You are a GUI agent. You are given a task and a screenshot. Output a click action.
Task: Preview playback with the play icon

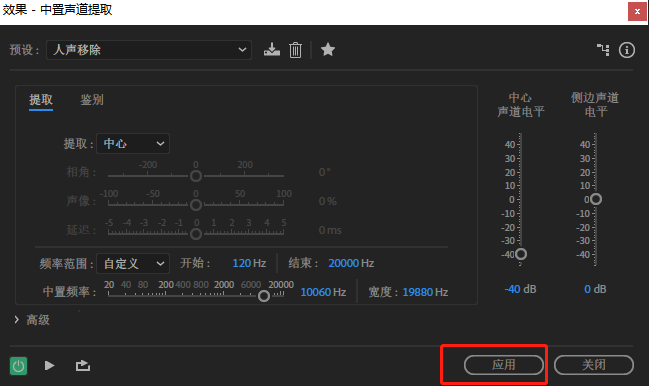coord(49,365)
